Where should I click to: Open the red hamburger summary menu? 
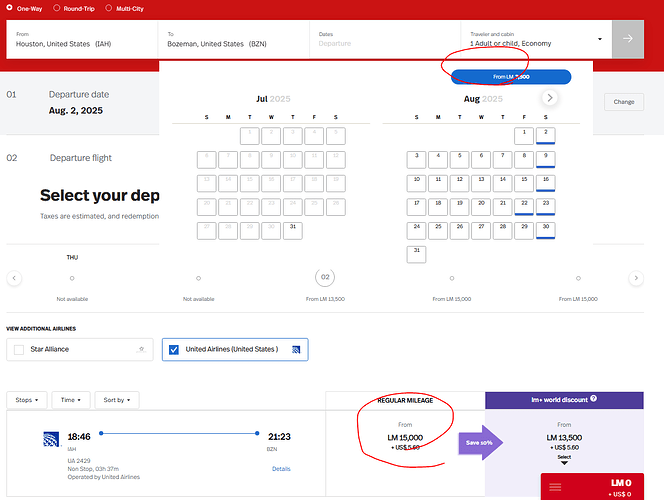[555, 486]
